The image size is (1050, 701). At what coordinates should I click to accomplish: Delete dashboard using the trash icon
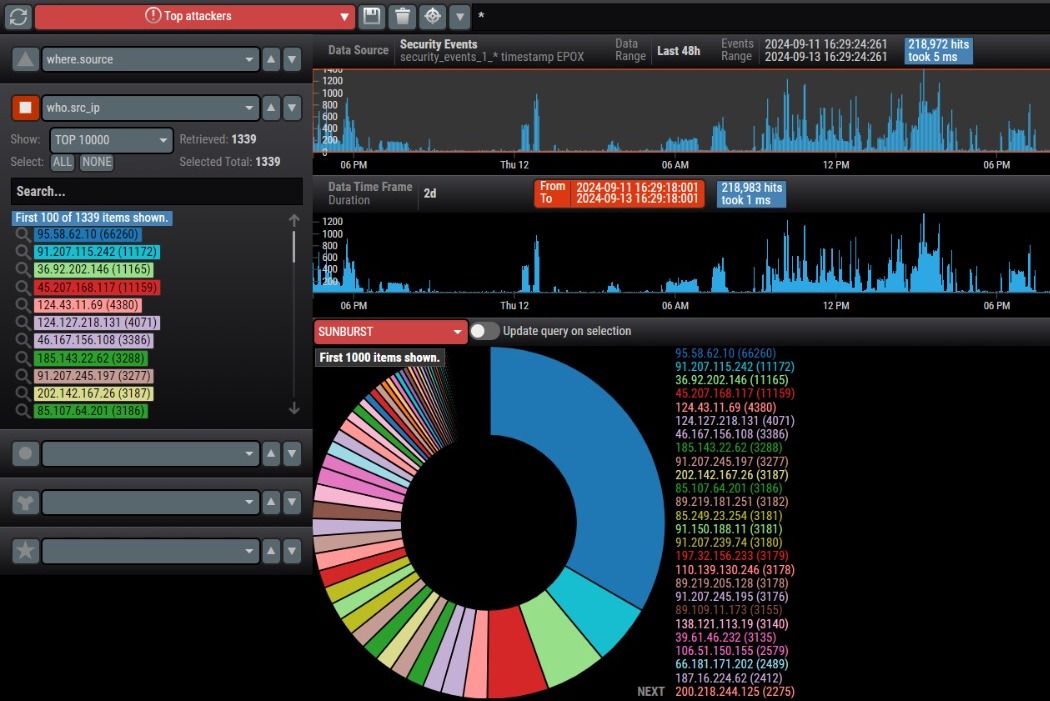click(x=402, y=16)
